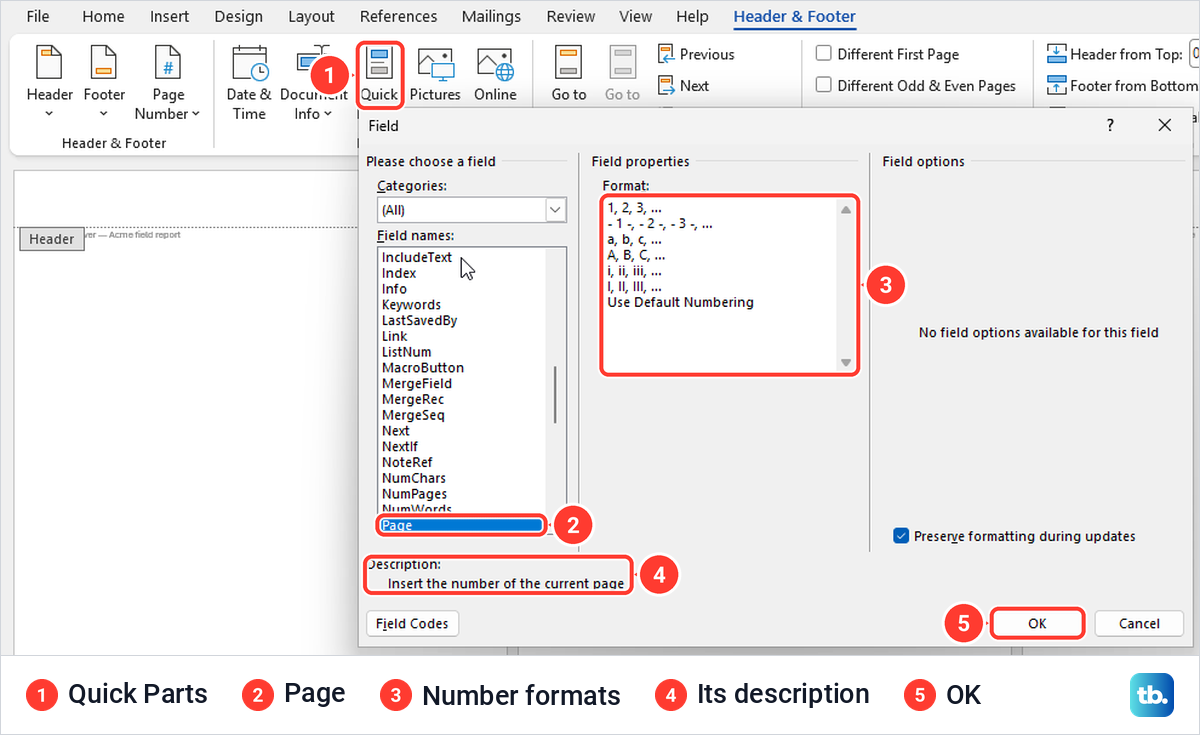Image resolution: width=1200 pixels, height=735 pixels.
Task: Select LastSavedBy field name
Action: [419, 321]
